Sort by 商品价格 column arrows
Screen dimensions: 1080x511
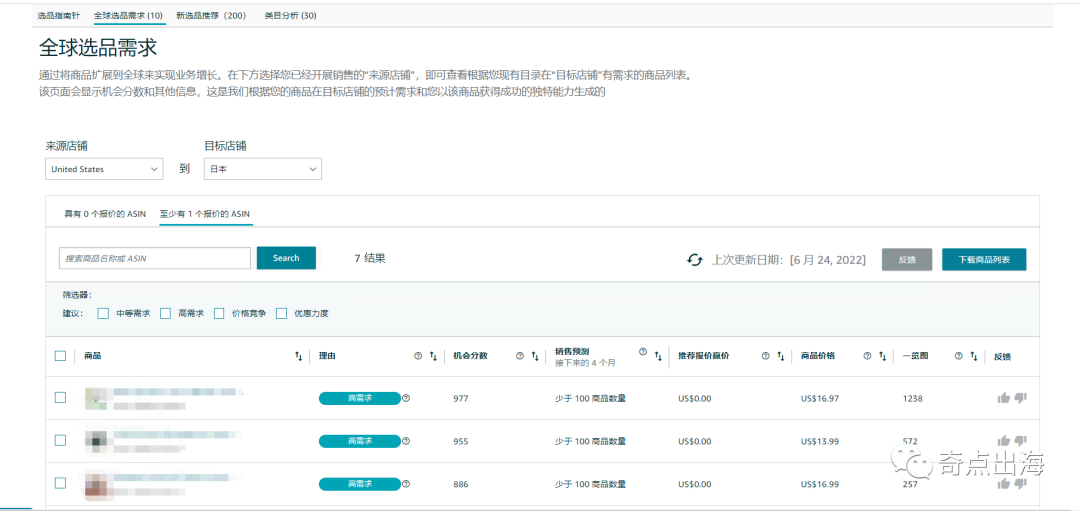pos(882,356)
